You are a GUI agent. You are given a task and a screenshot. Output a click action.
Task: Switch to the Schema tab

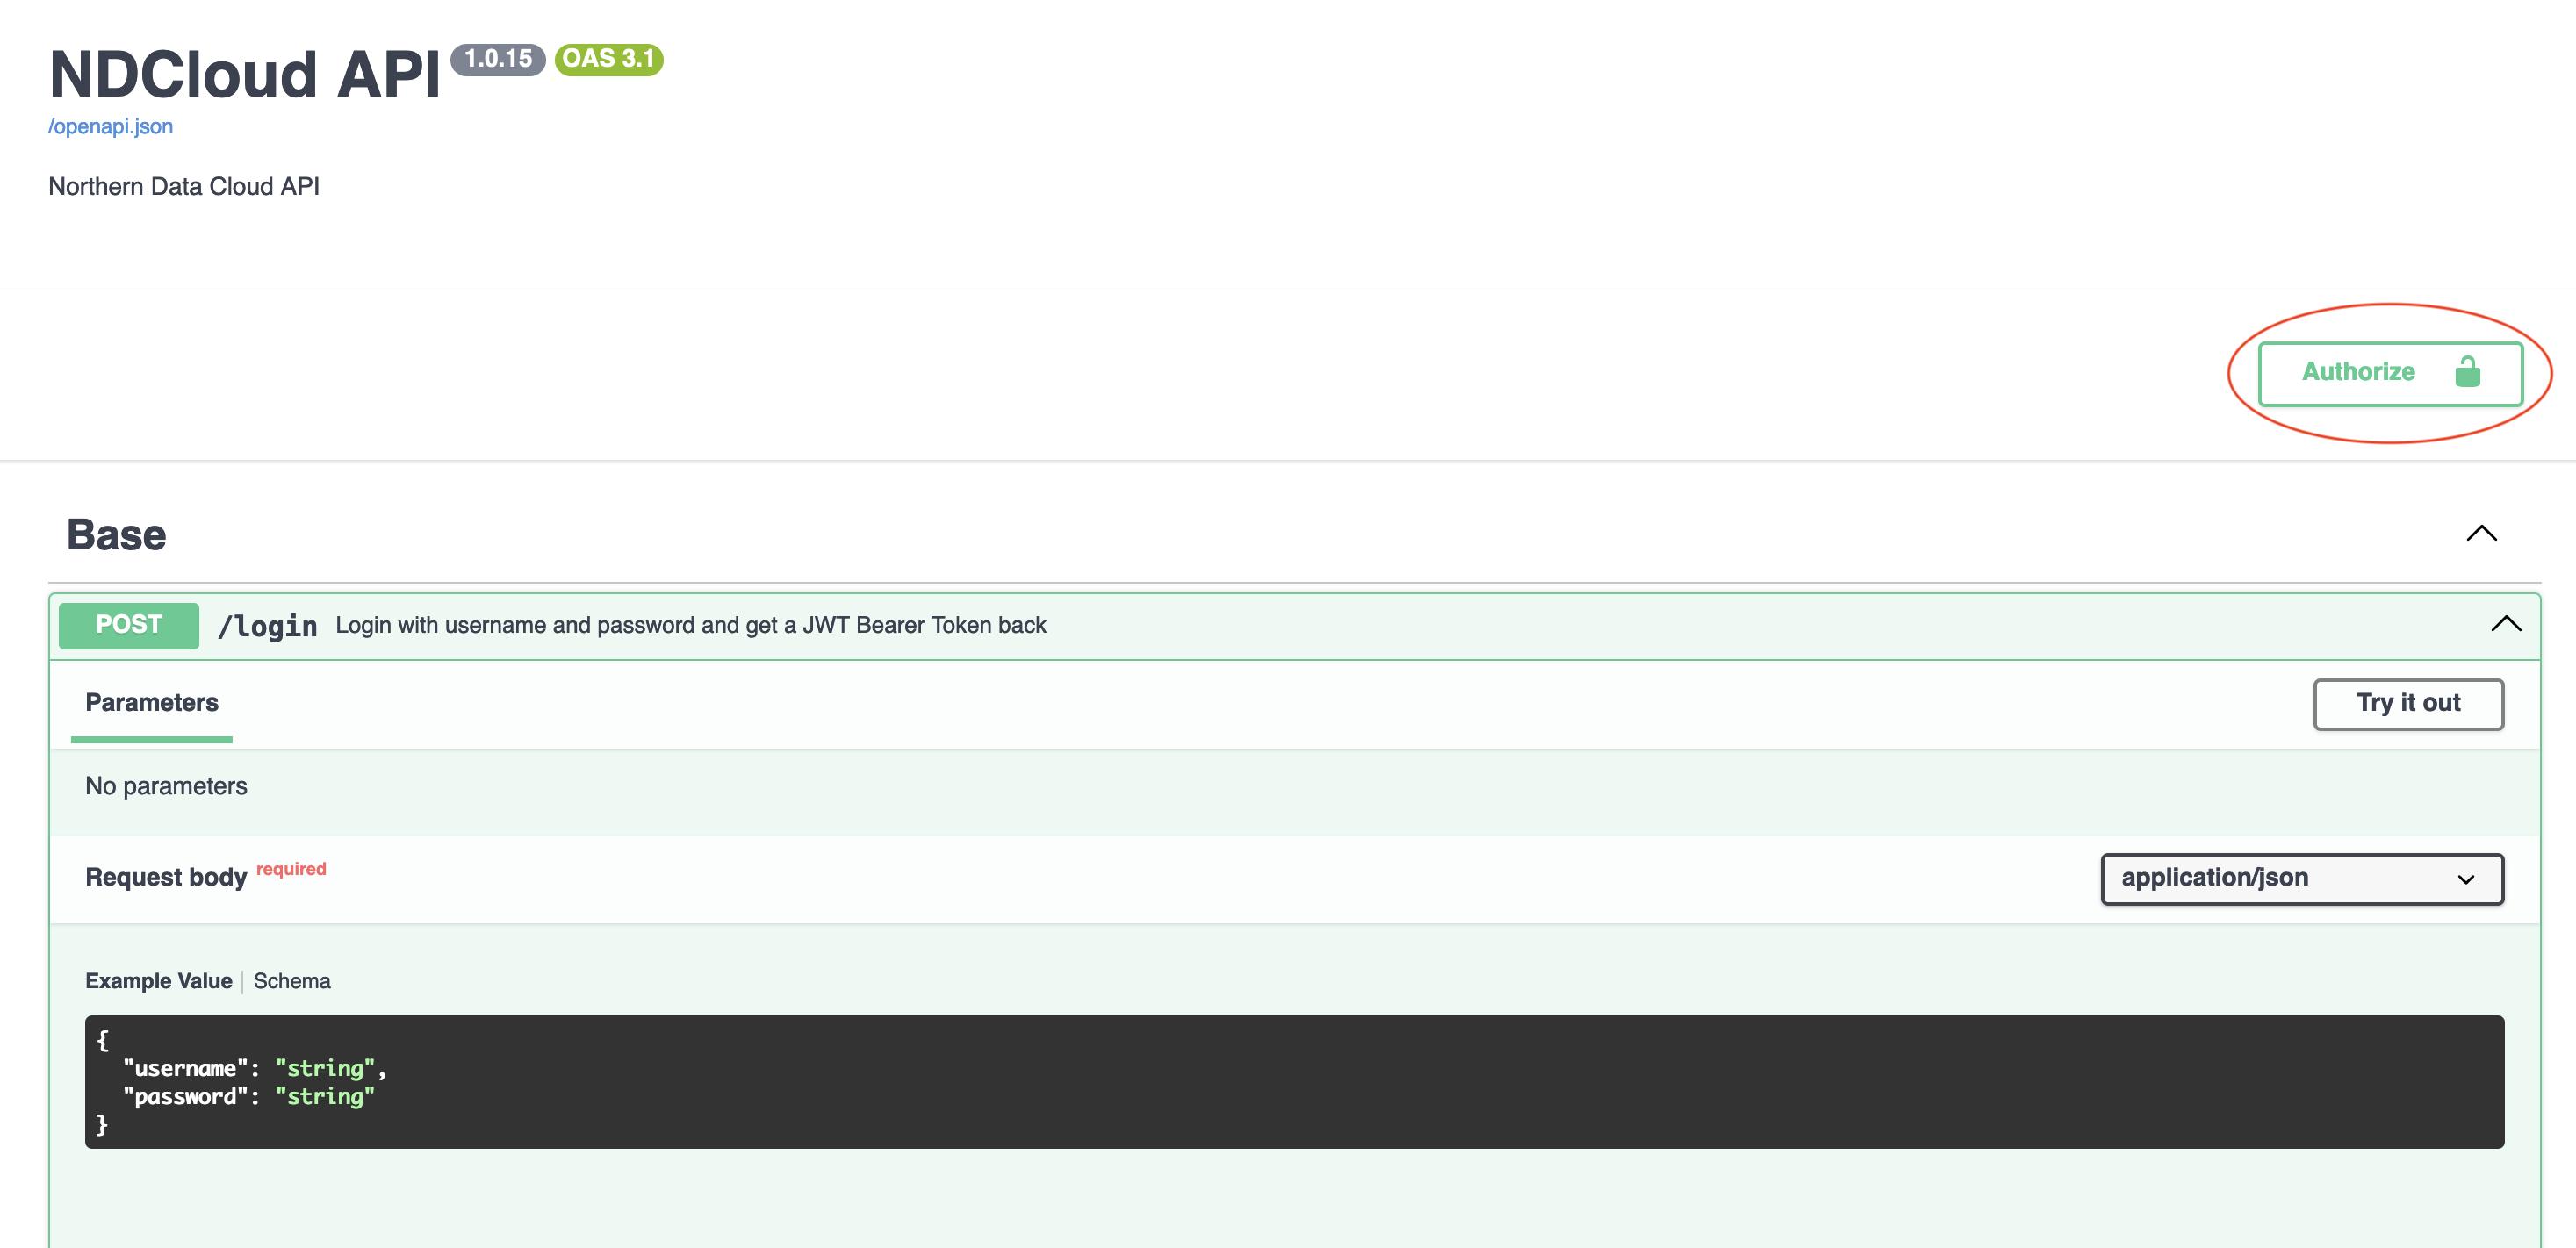291,981
